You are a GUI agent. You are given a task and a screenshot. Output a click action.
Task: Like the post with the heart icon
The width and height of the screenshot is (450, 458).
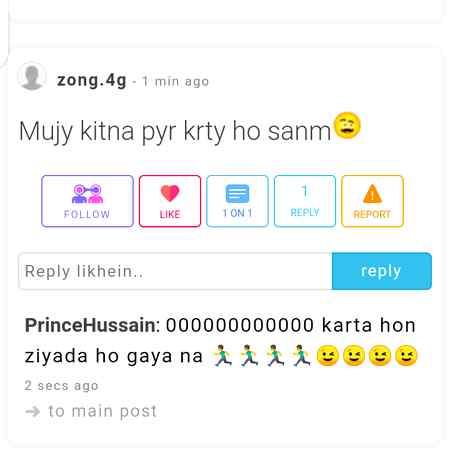170,193
